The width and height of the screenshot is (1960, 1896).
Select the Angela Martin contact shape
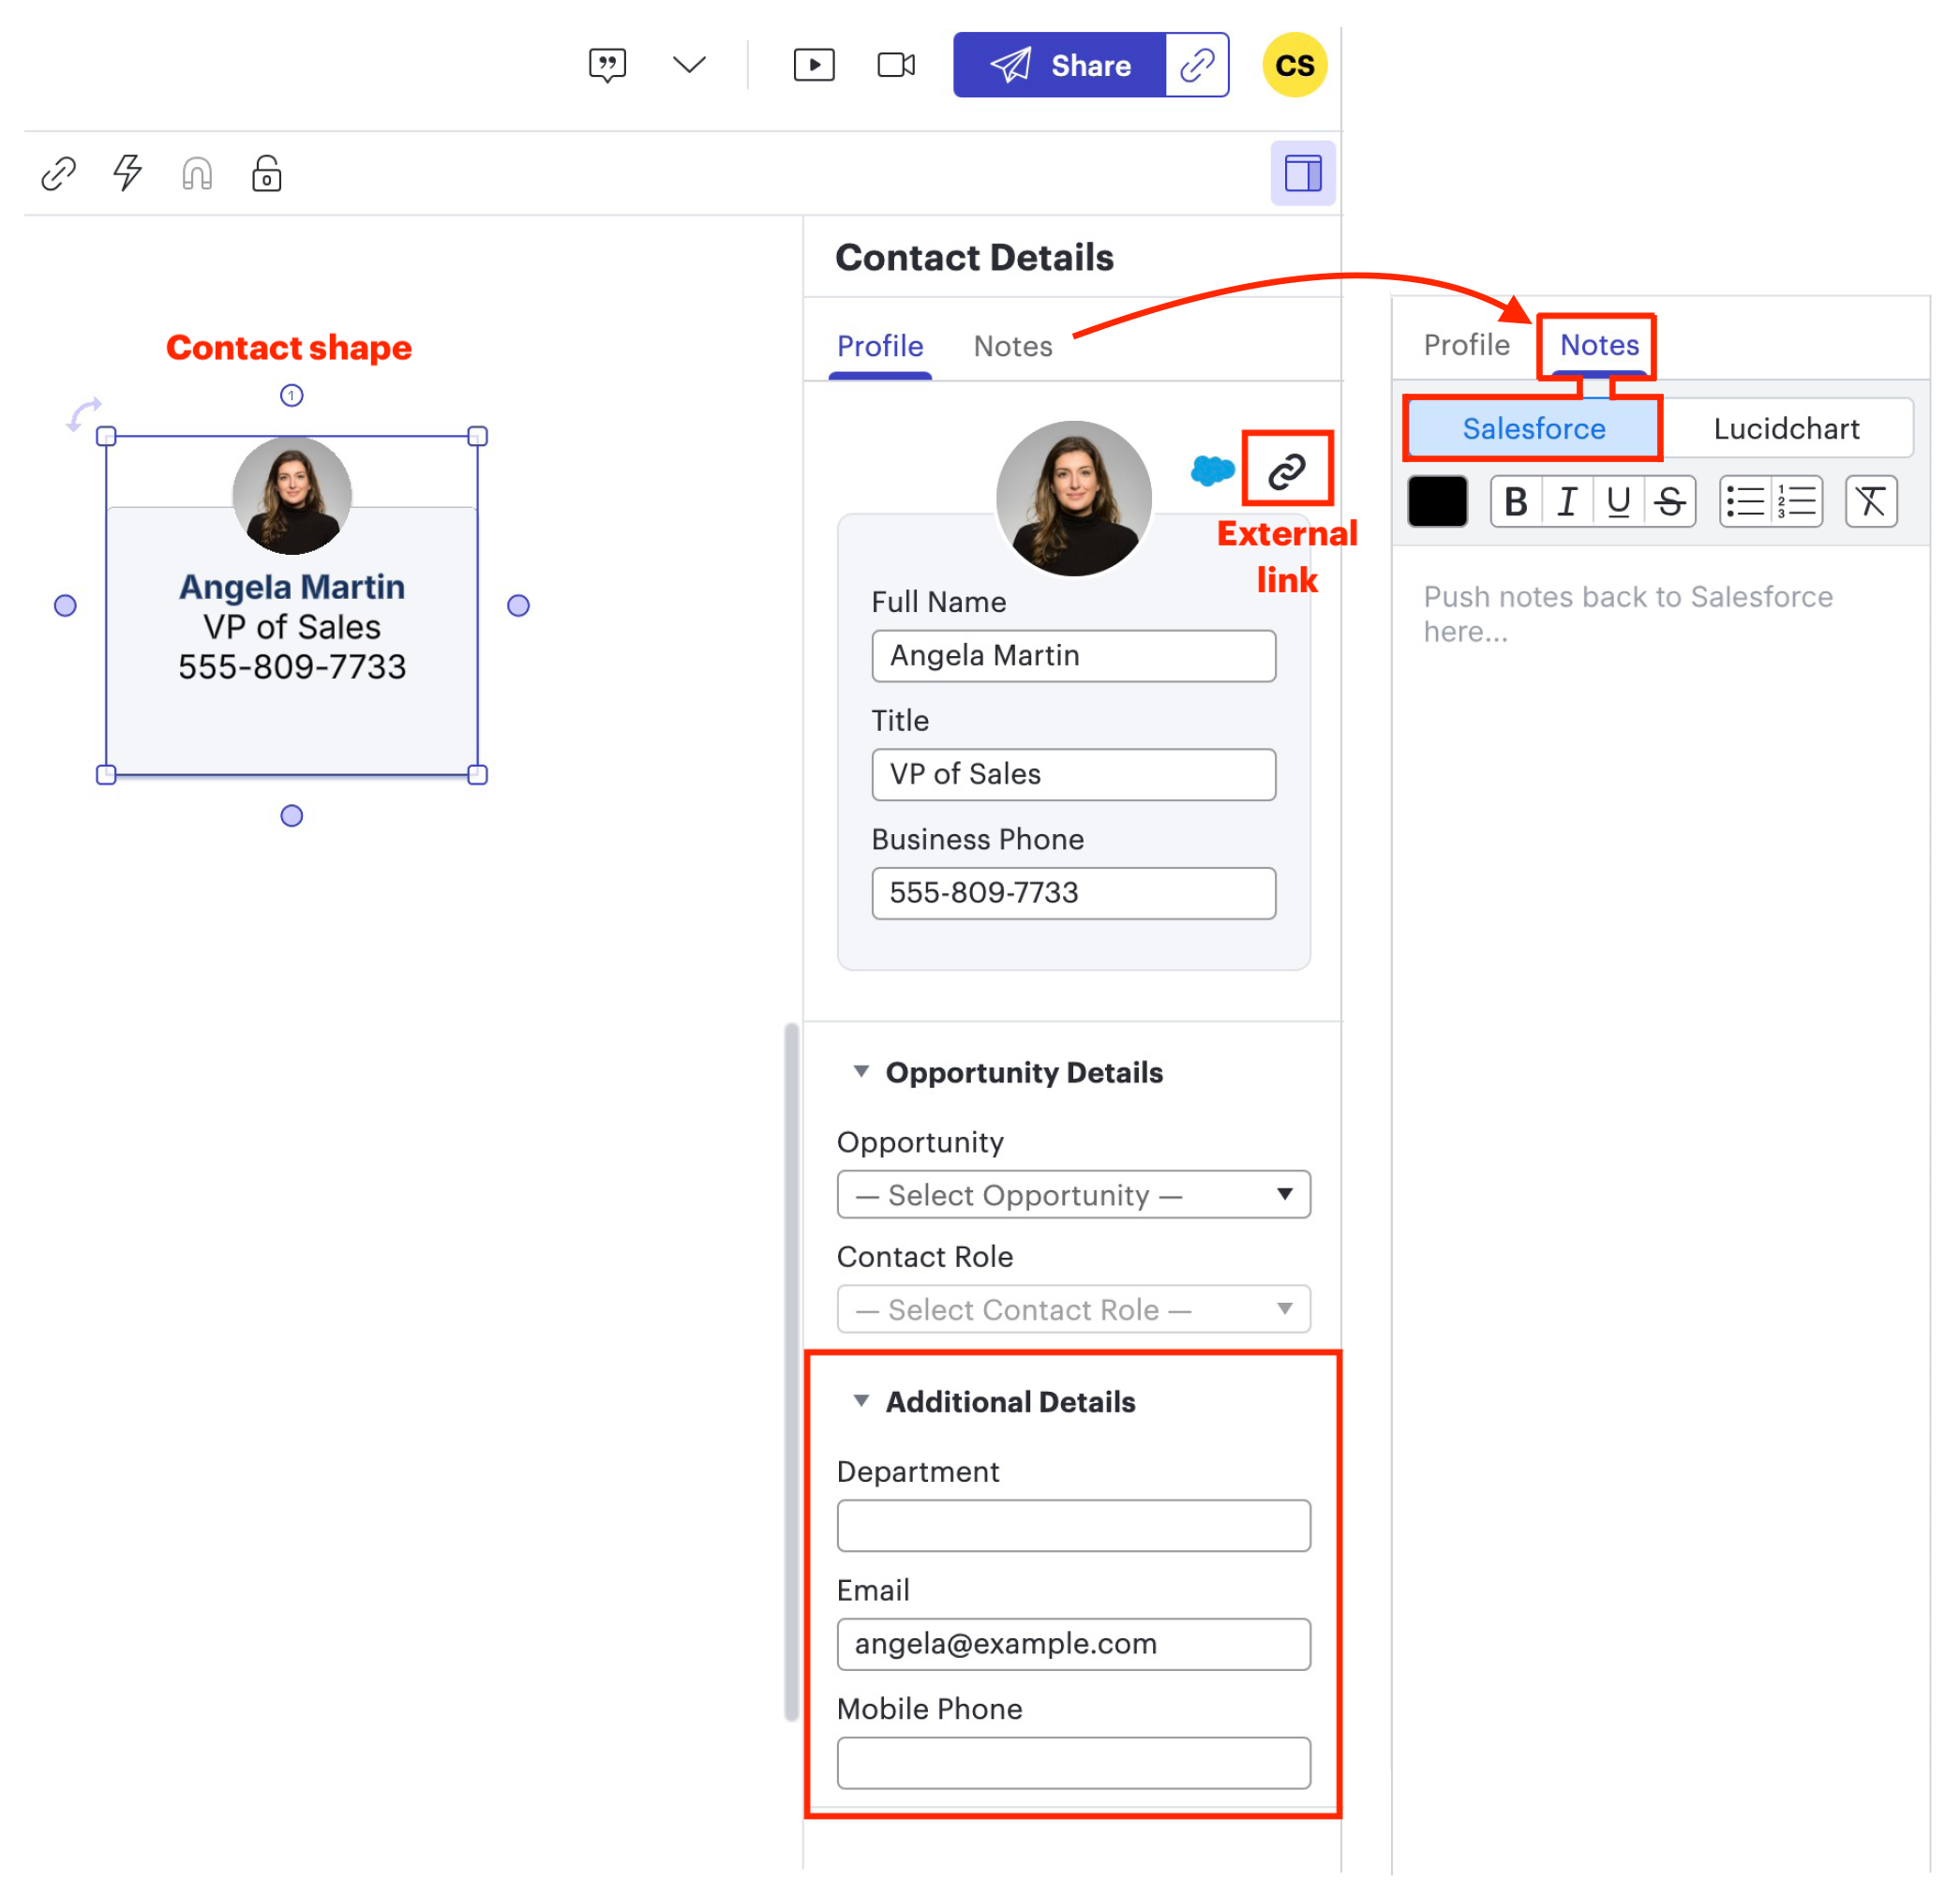coord(292,605)
